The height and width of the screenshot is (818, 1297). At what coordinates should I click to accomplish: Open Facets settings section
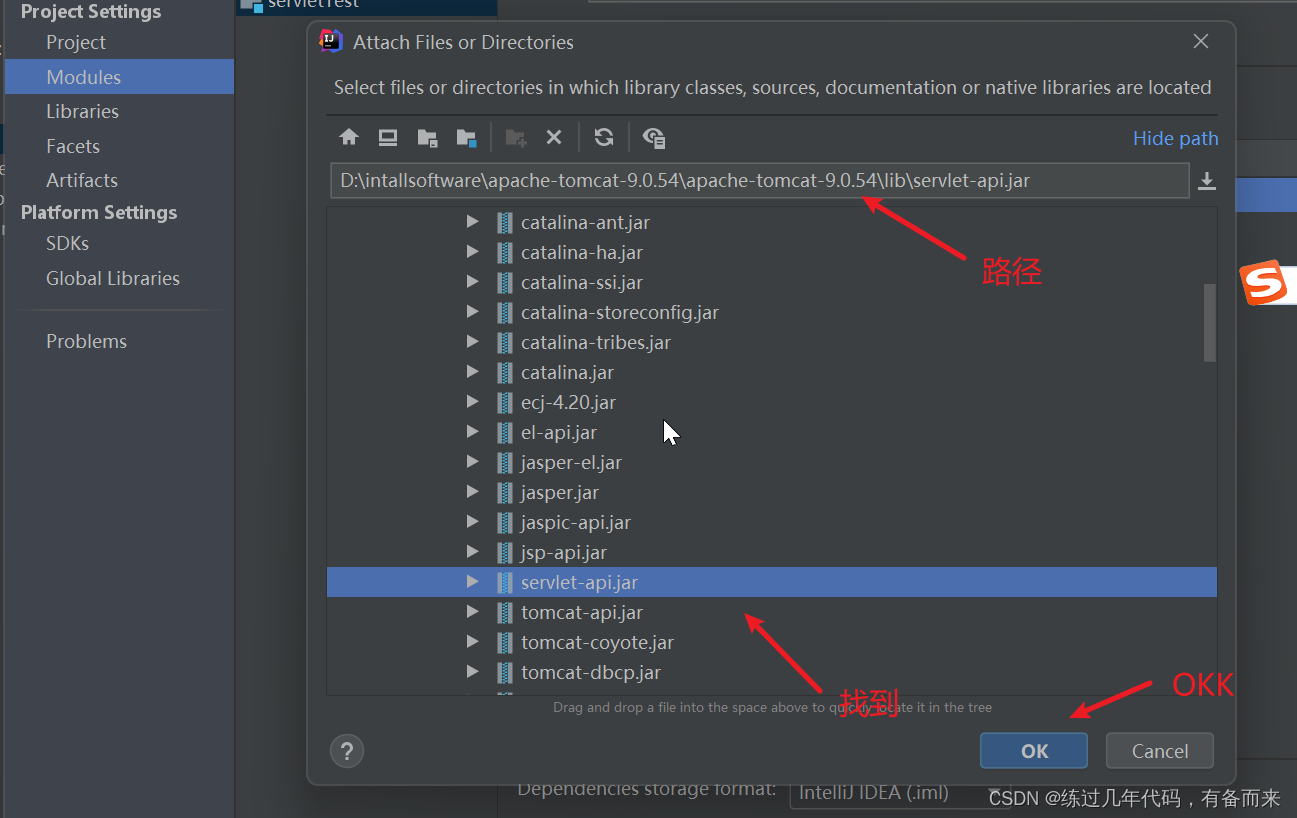73,146
